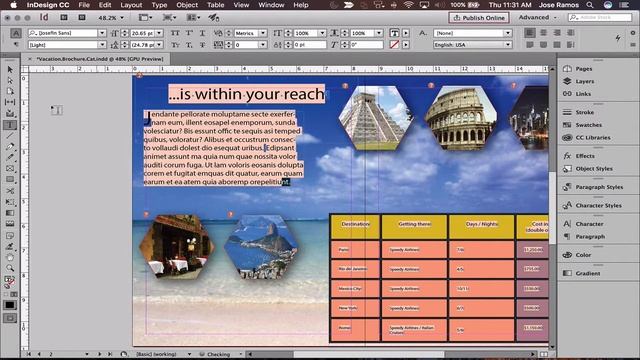This screenshot has width=640, height=360.
Task: Expand the leading 24.78 pt dropdown
Action: click(159, 44)
